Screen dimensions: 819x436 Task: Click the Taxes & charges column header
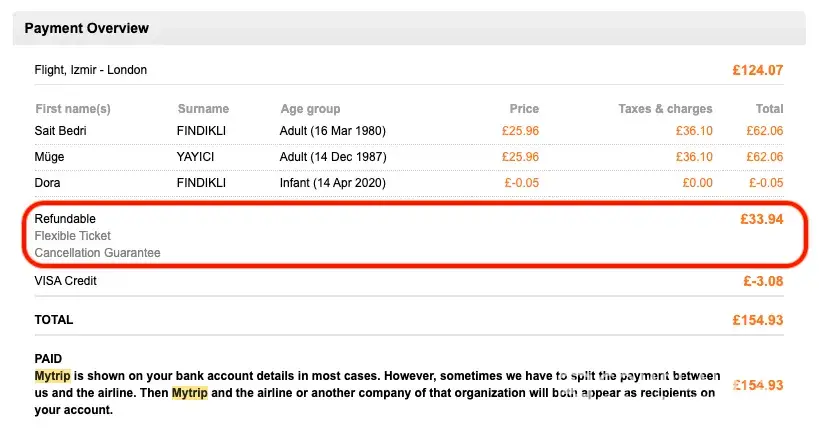tap(664, 109)
